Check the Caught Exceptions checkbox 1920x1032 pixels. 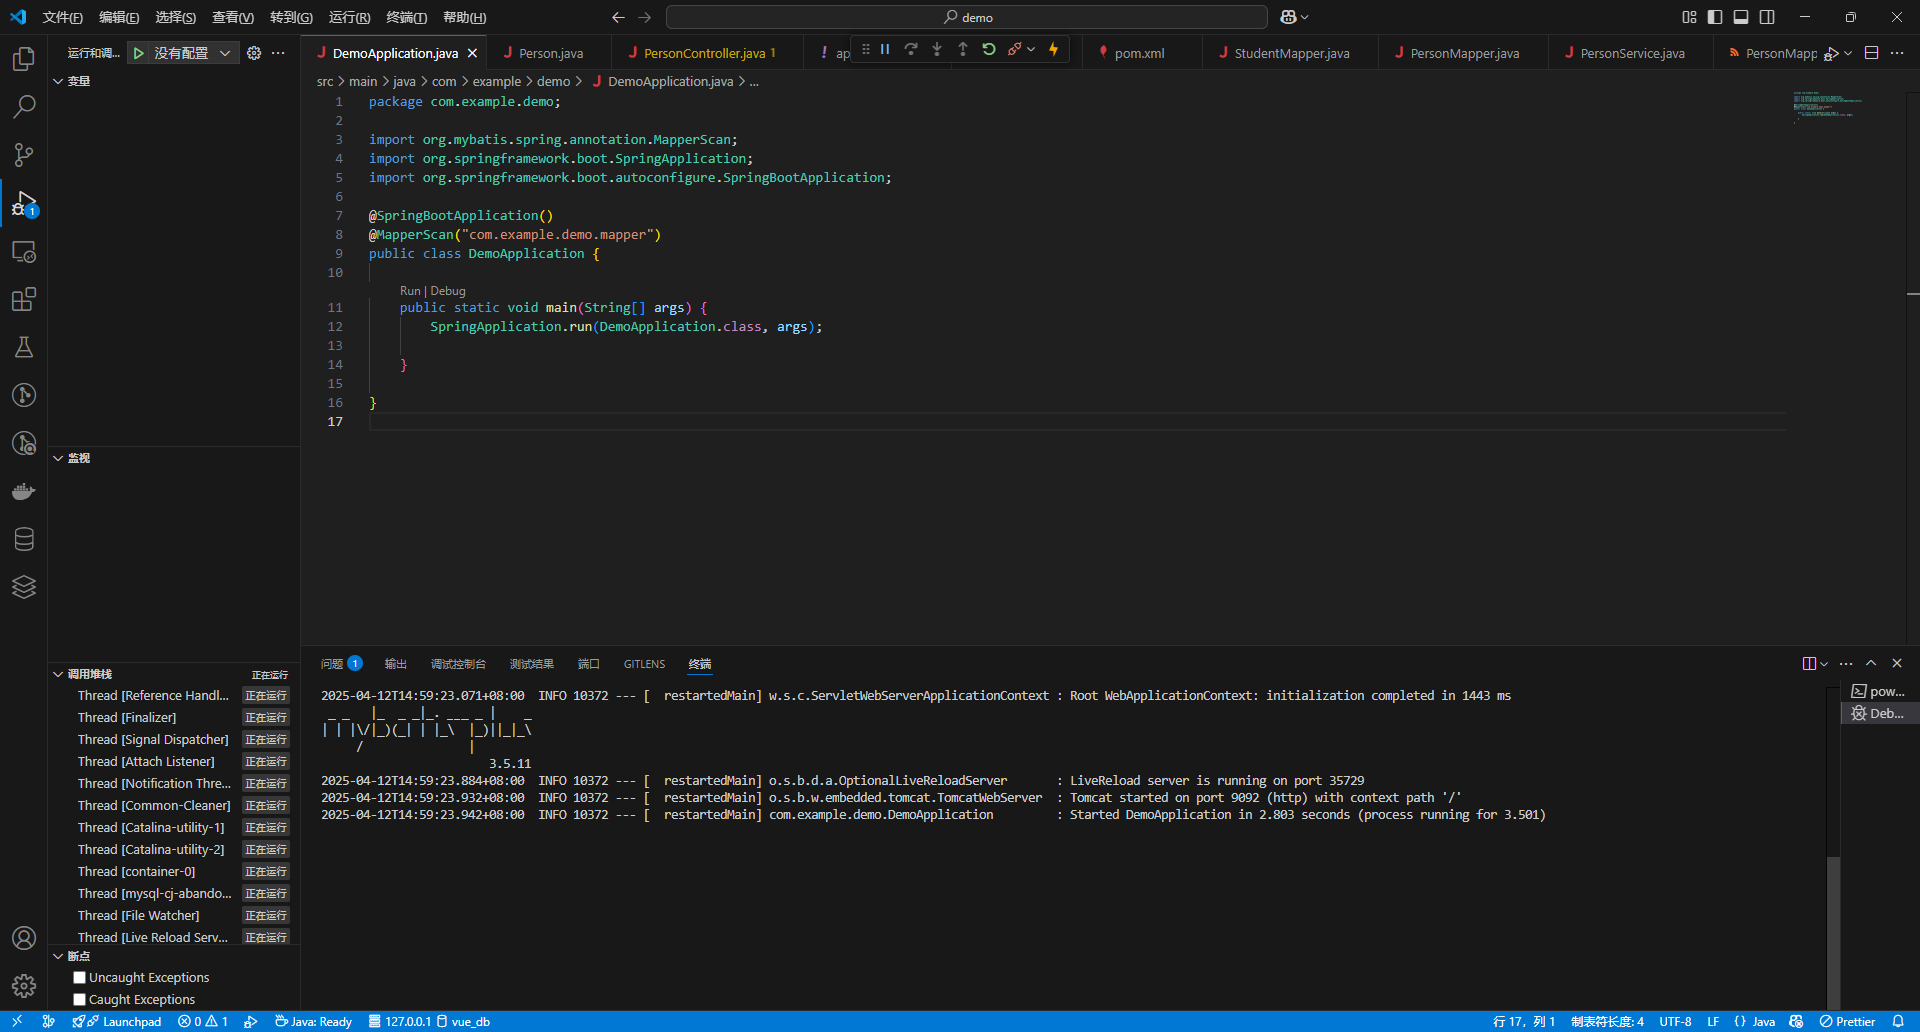click(x=78, y=999)
